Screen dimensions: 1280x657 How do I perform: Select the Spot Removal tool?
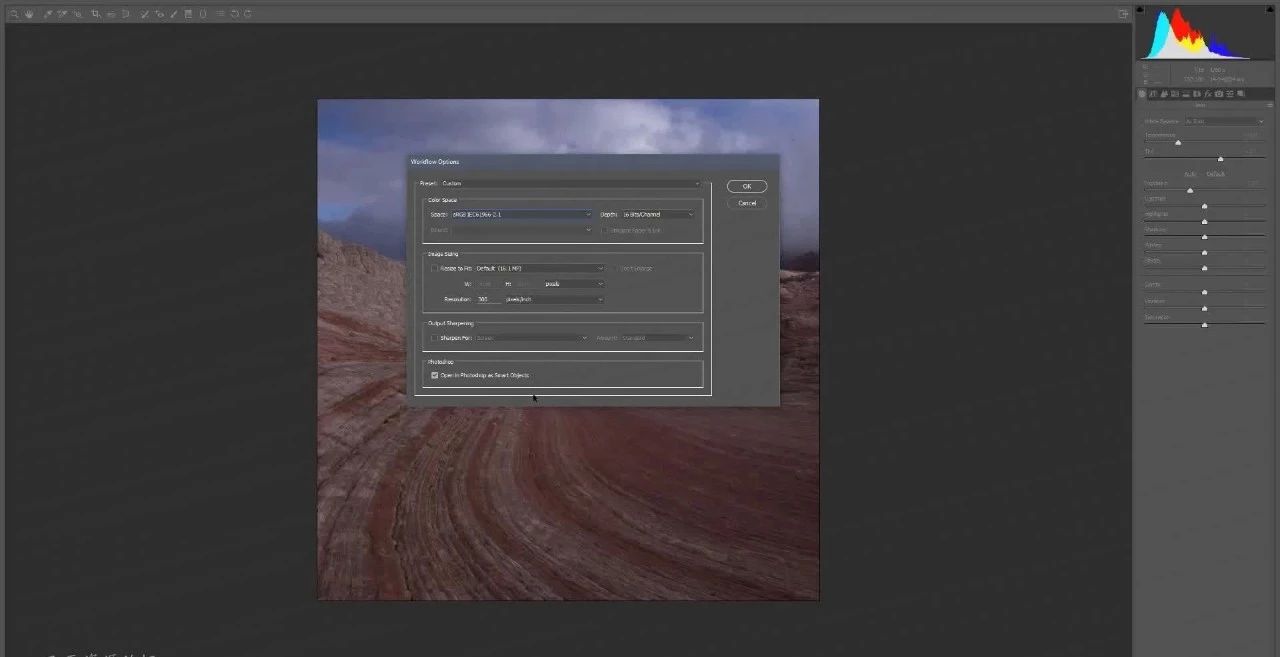click(x=144, y=14)
